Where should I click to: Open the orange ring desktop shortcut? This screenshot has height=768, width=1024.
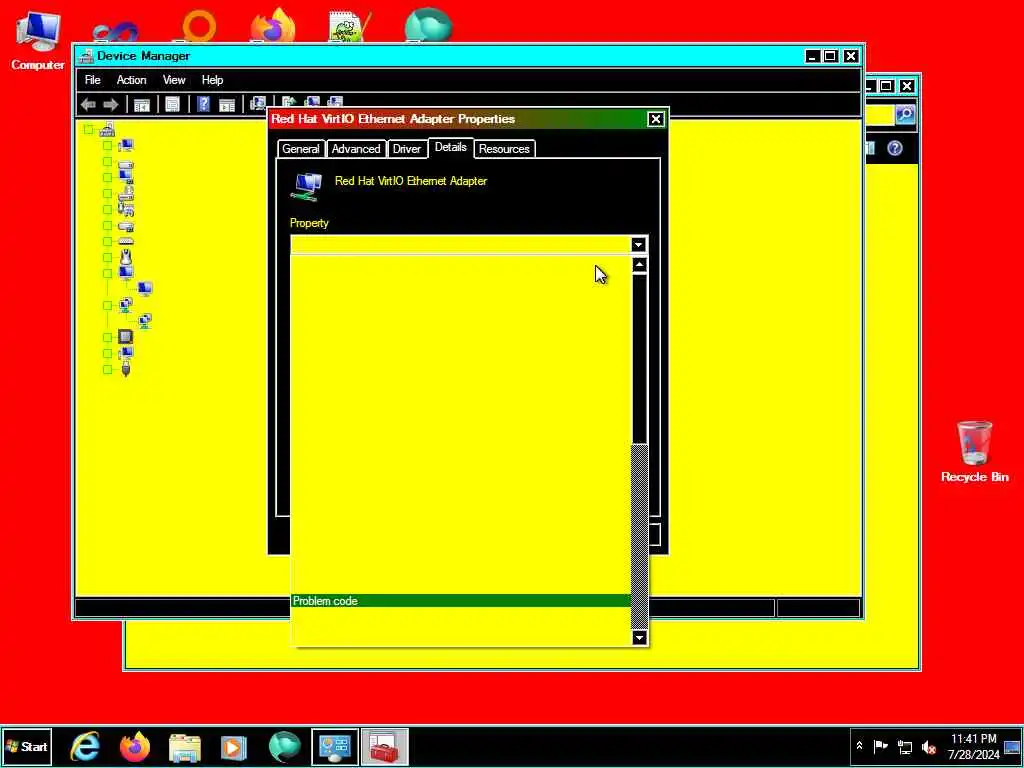point(199,26)
